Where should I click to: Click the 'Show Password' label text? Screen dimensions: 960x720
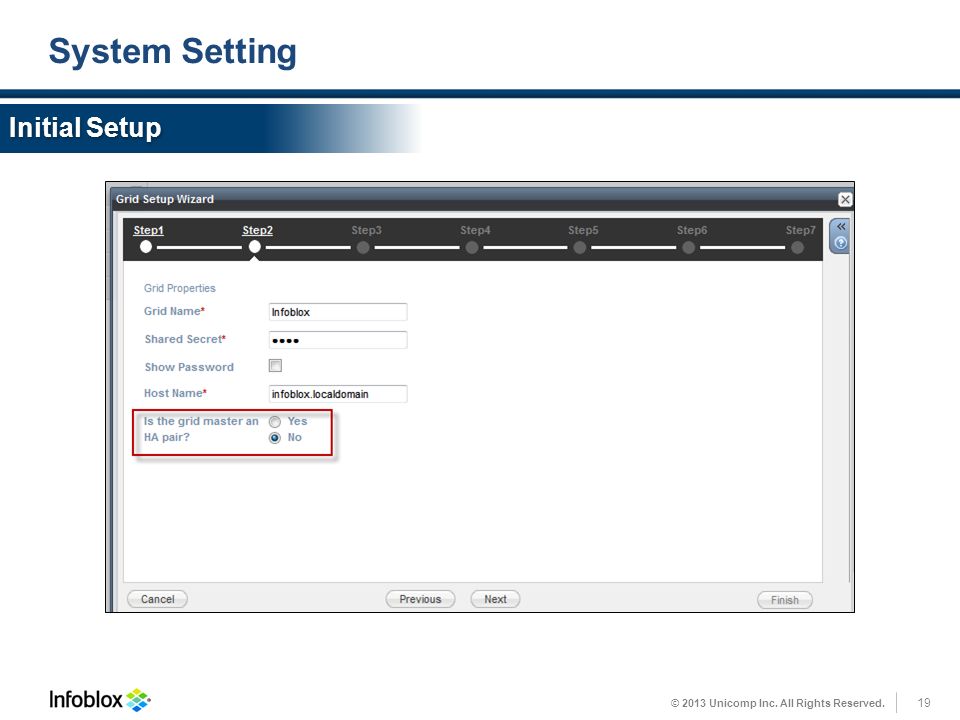coord(189,367)
